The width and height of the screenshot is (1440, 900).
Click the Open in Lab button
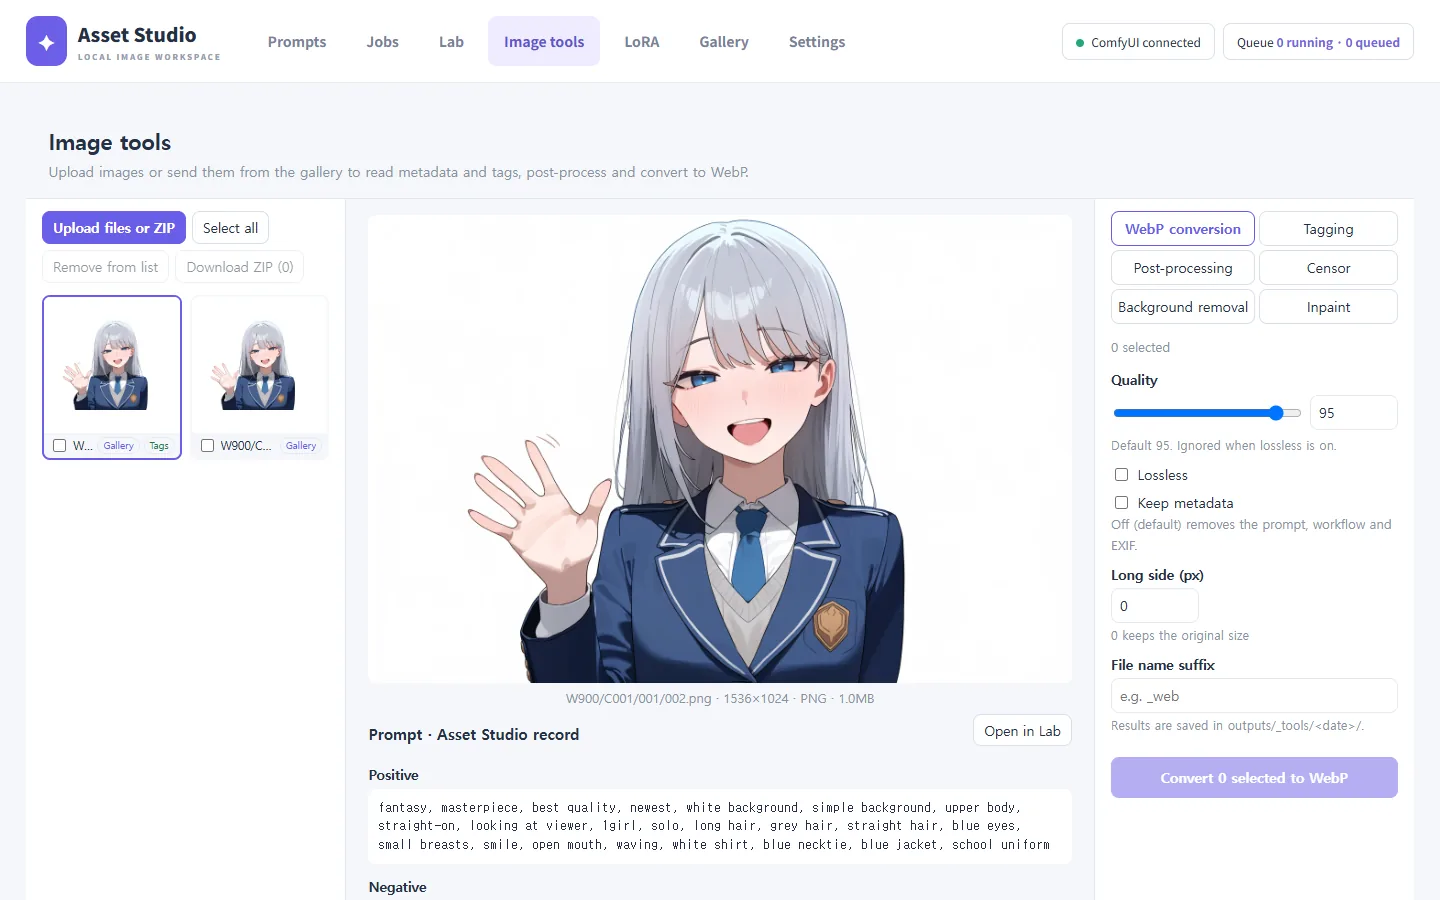point(1022,731)
